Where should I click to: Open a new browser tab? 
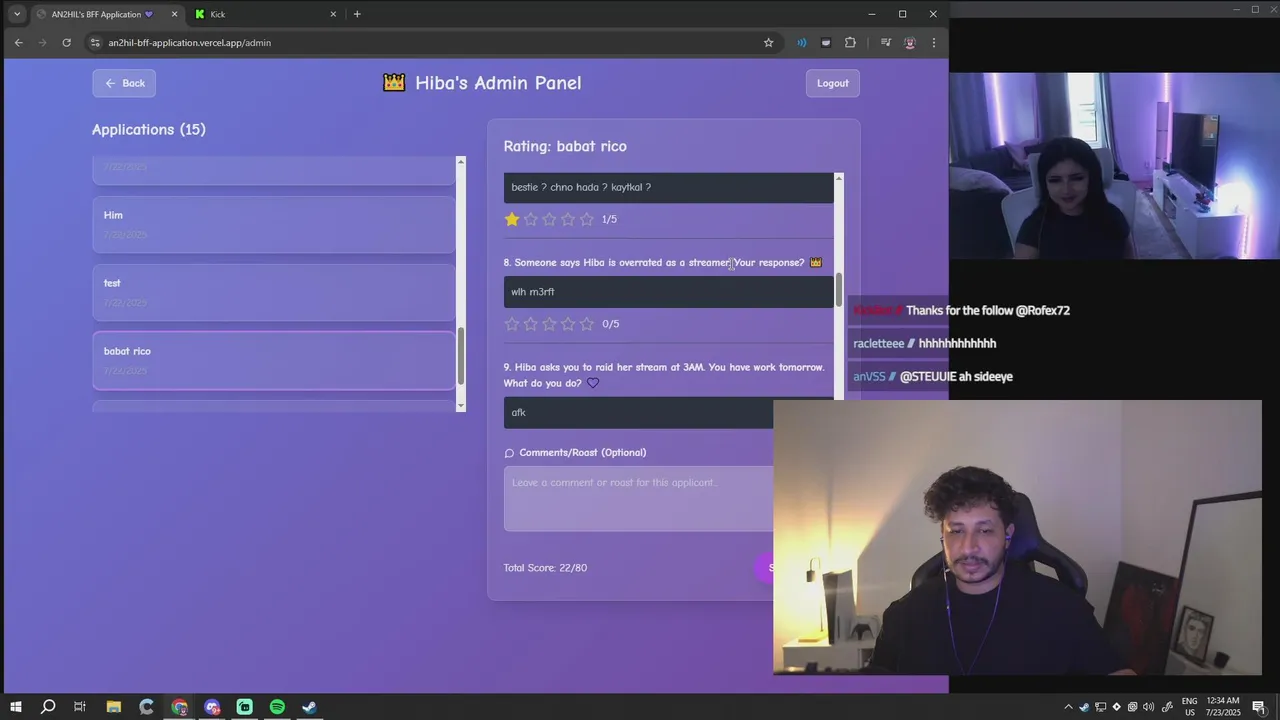click(357, 14)
